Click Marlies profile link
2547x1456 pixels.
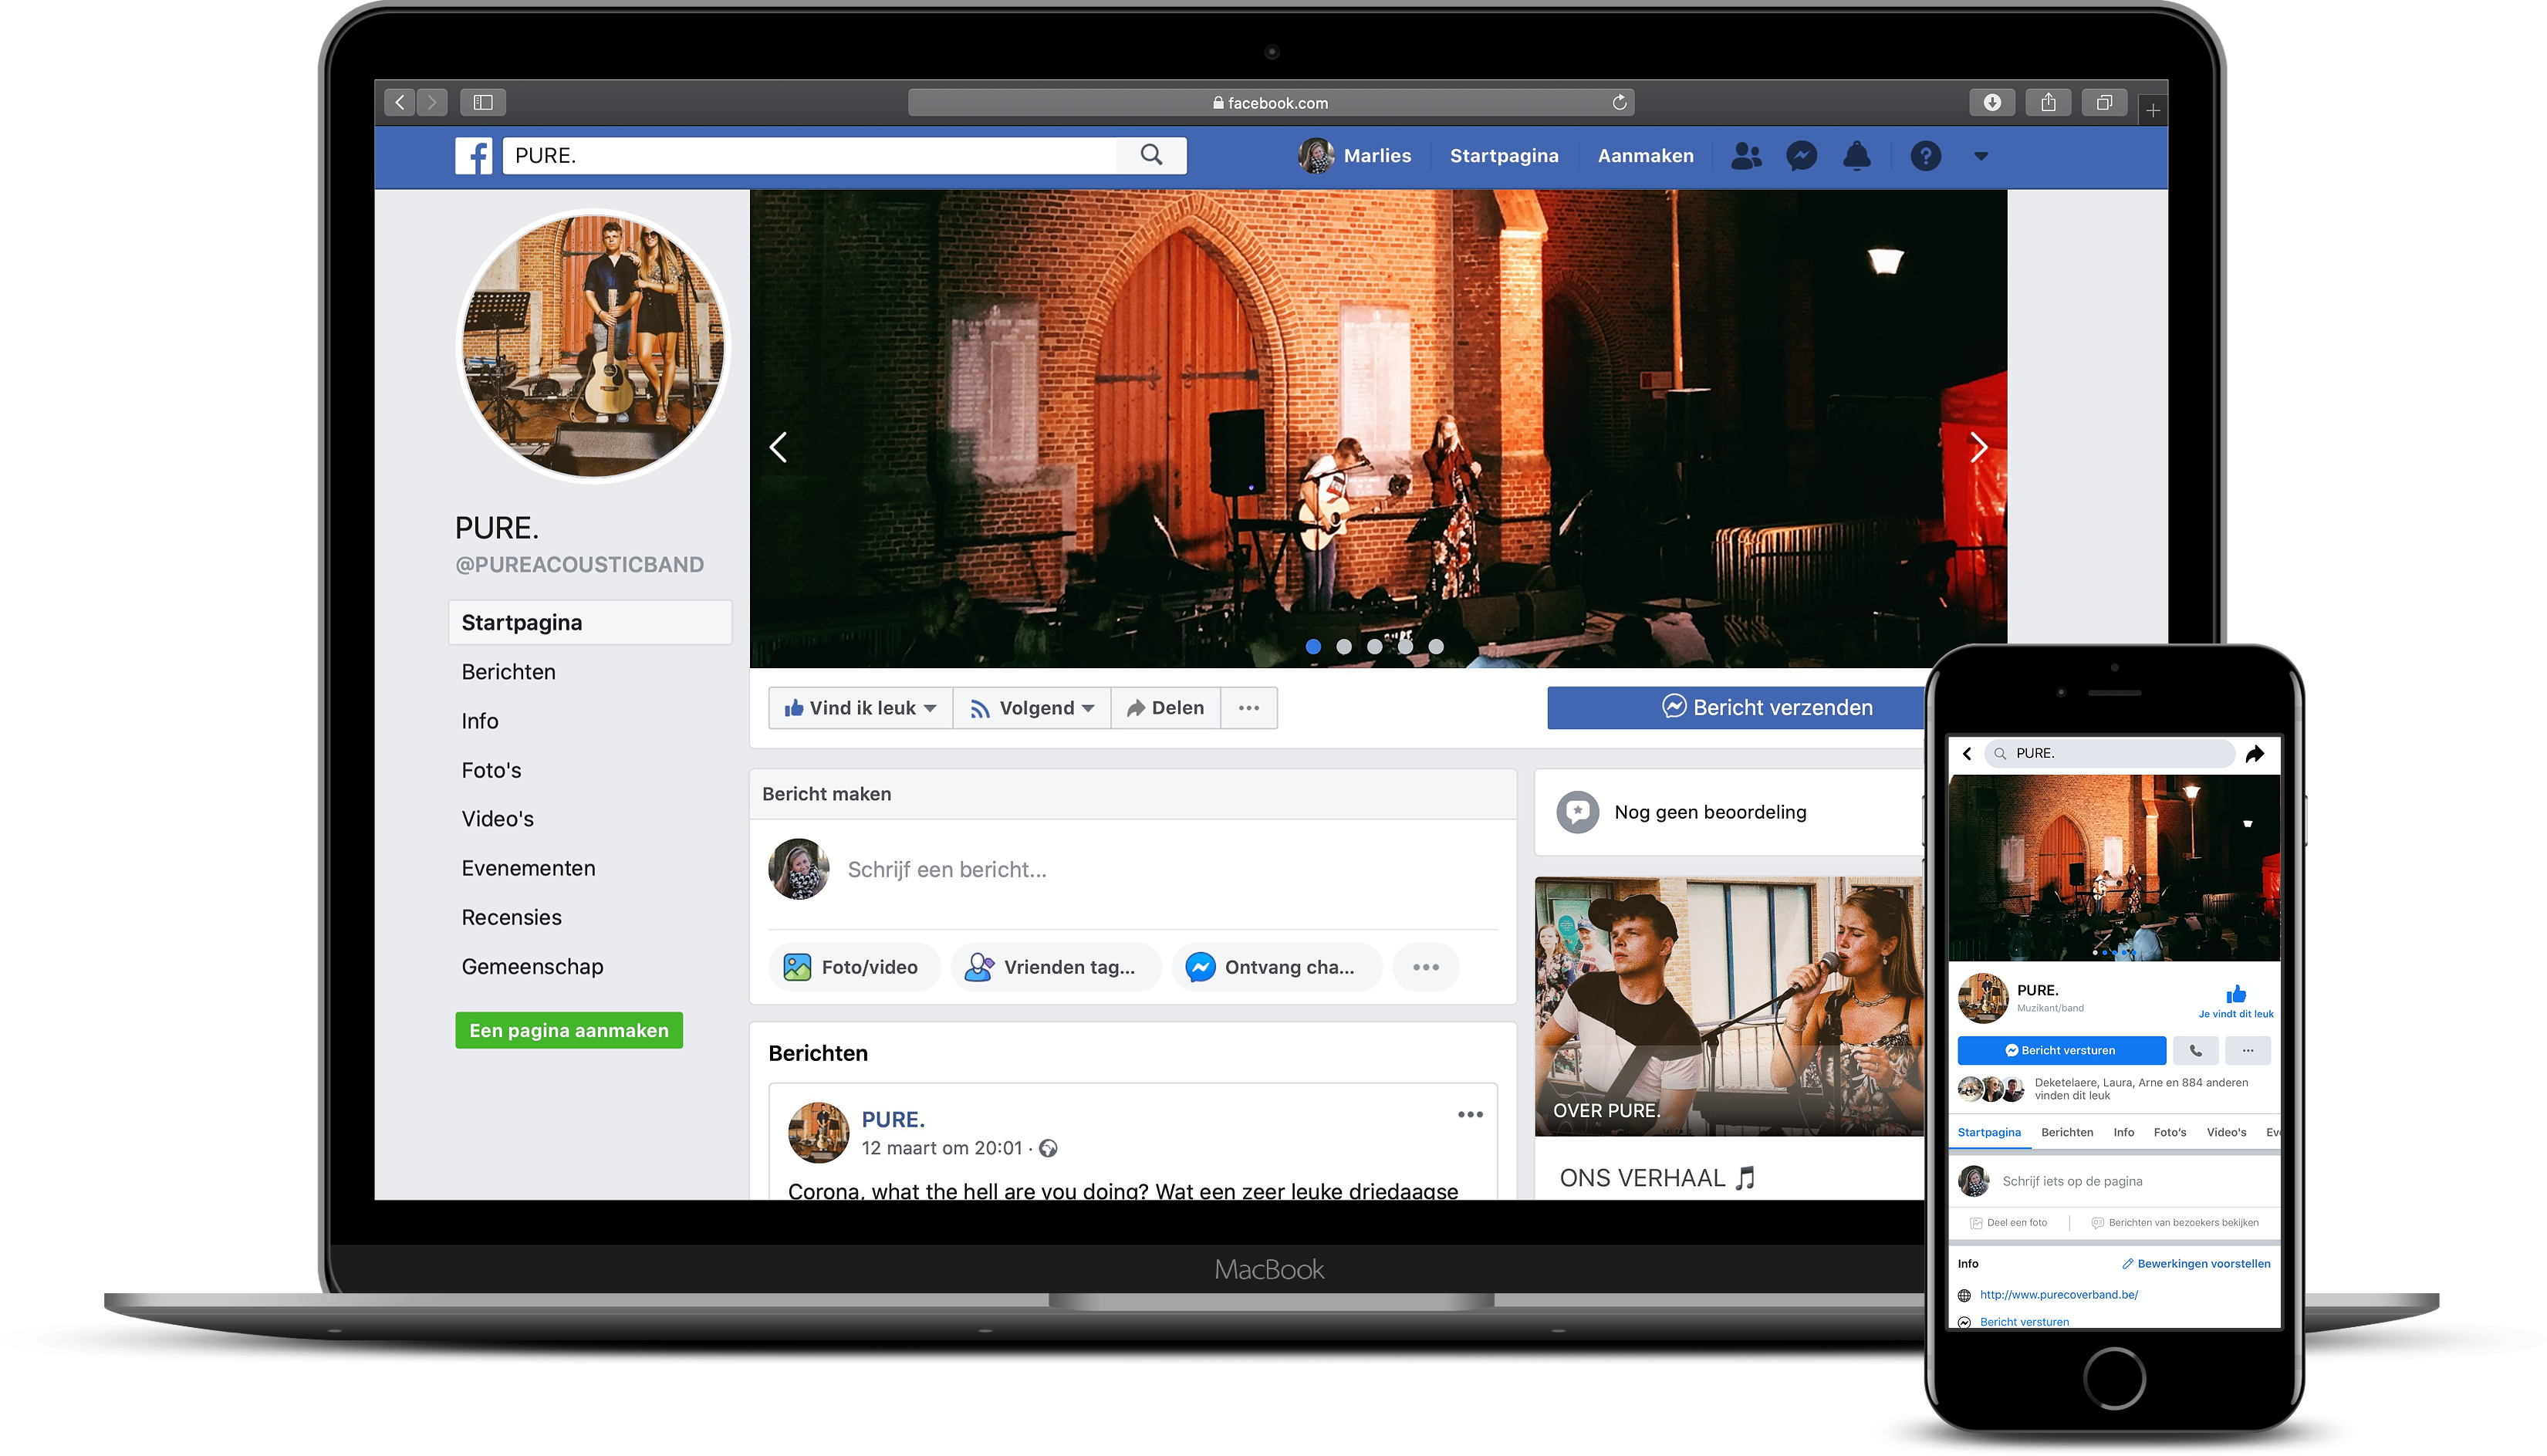(x=1355, y=156)
